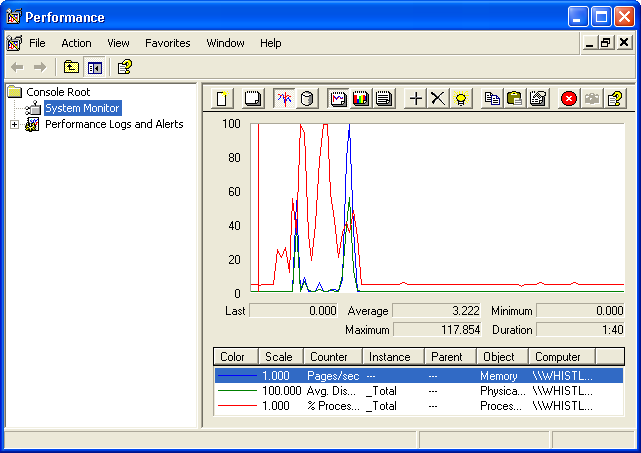The width and height of the screenshot is (641, 453).
Task: Click the Up One Level button
Action: tap(71, 67)
